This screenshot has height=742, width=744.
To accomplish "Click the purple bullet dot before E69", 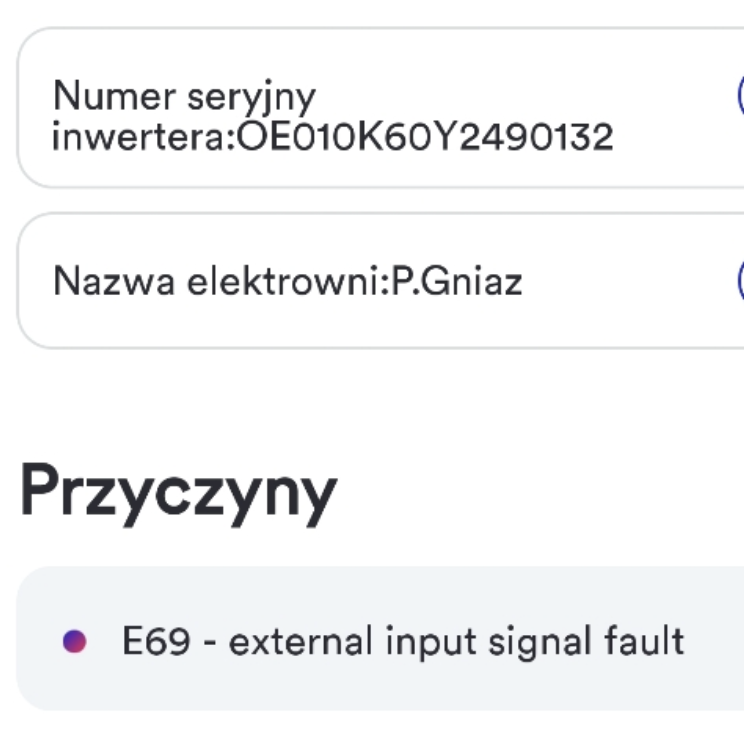I will [74, 641].
